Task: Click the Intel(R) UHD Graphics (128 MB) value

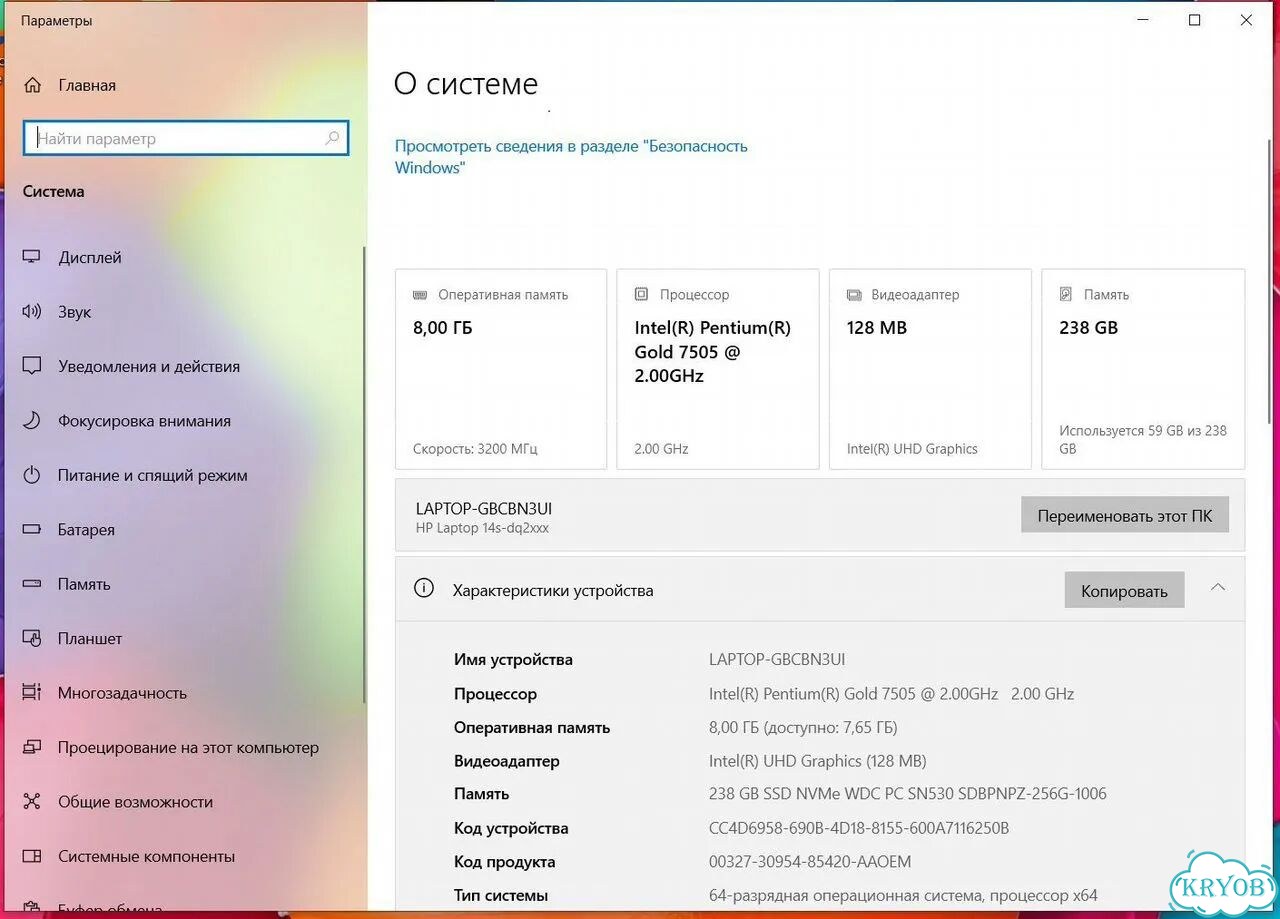Action: click(818, 761)
